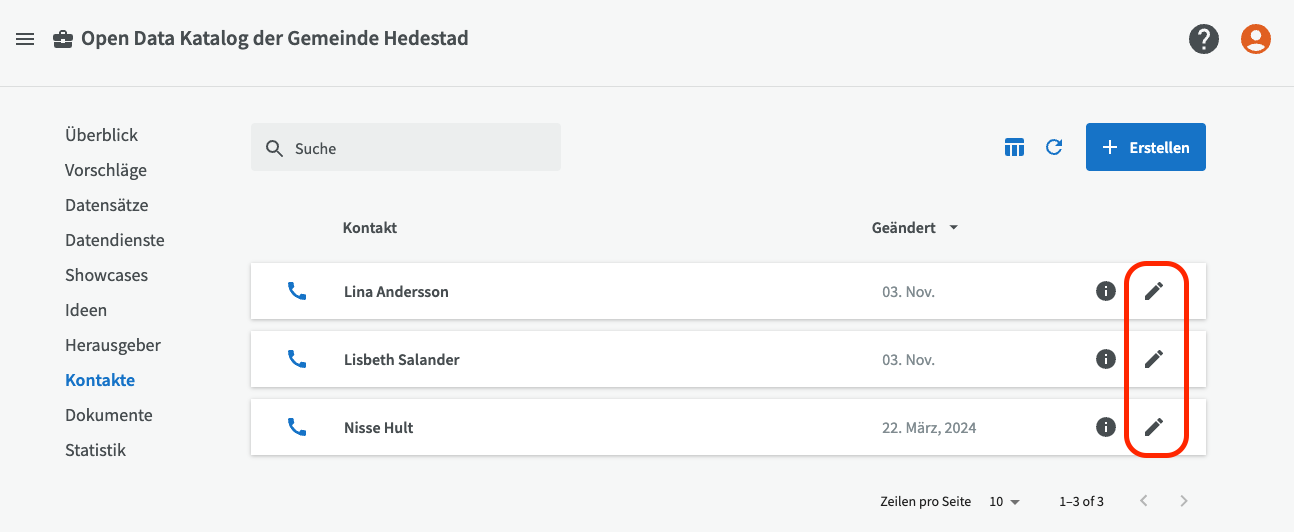Sort by the Geändert column arrow
The height and width of the screenshot is (532, 1294).
pyautogui.click(x=954, y=228)
